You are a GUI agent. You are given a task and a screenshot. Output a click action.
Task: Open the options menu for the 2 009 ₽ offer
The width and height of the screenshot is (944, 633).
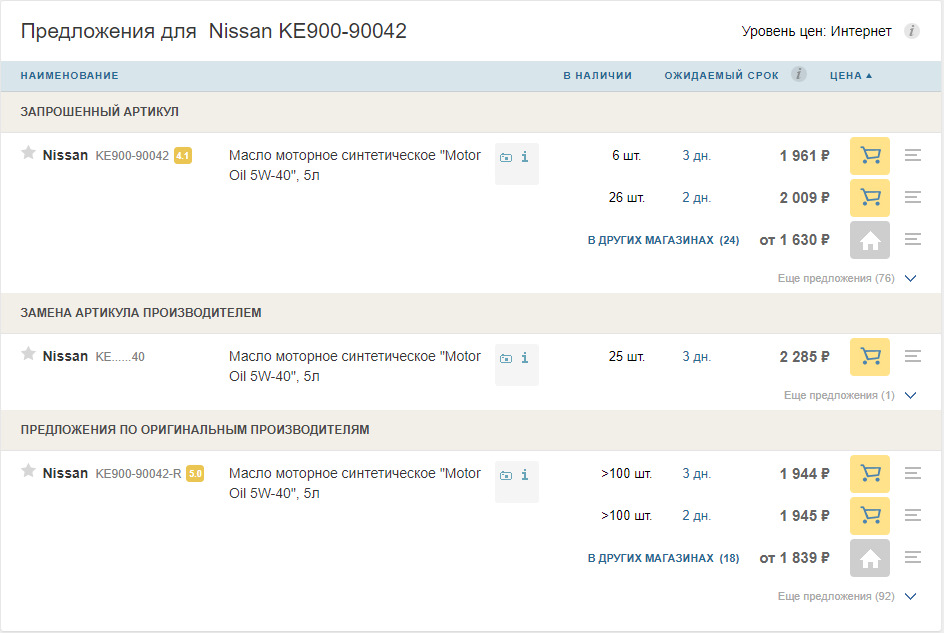click(913, 197)
